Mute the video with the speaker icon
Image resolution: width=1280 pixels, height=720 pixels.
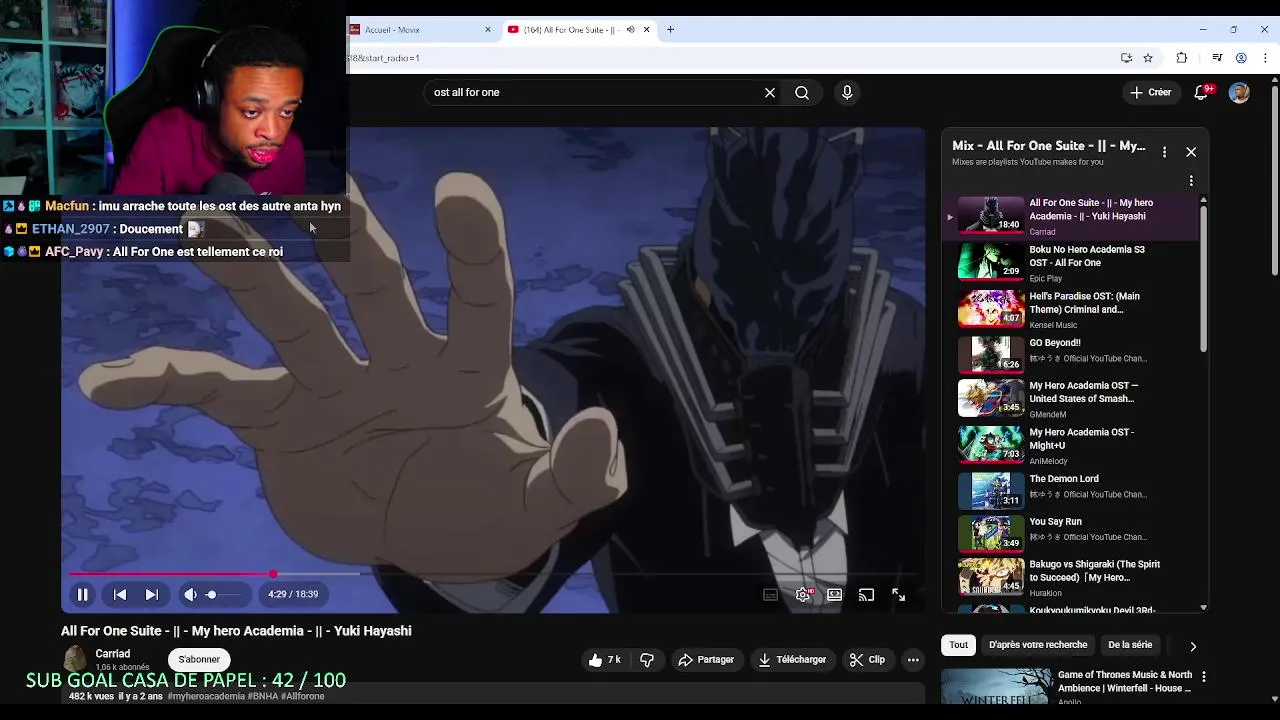click(190, 594)
